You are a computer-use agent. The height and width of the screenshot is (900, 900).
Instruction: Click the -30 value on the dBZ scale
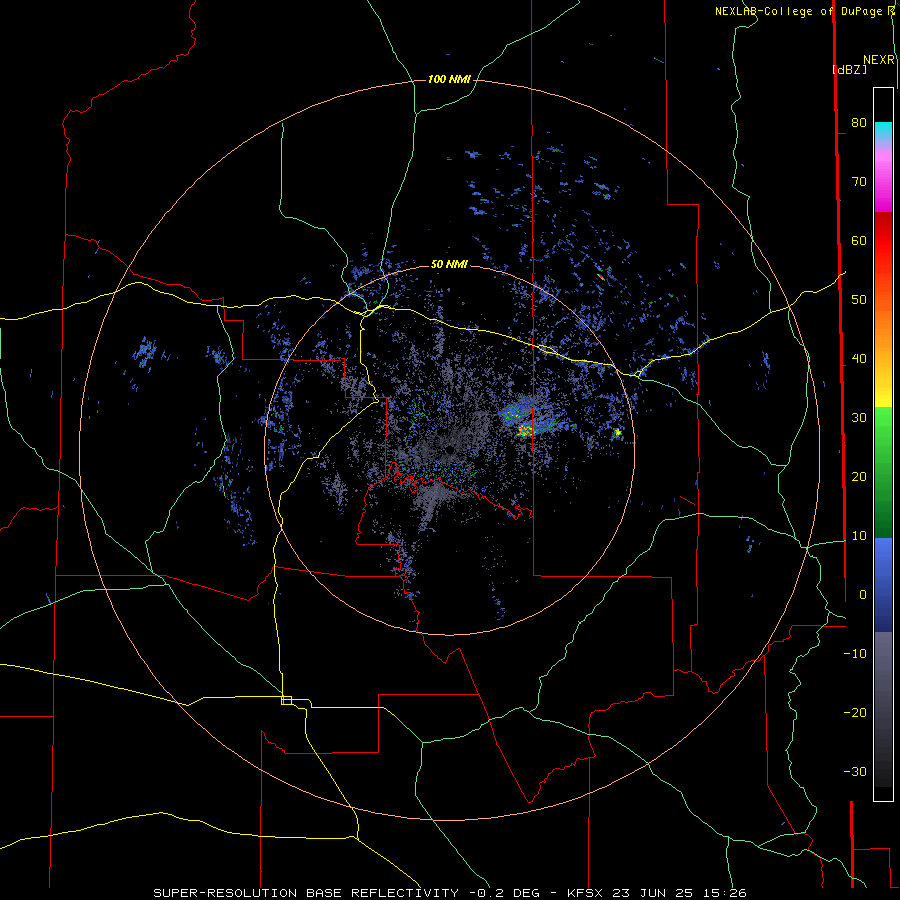pyautogui.click(x=855, y=771)
